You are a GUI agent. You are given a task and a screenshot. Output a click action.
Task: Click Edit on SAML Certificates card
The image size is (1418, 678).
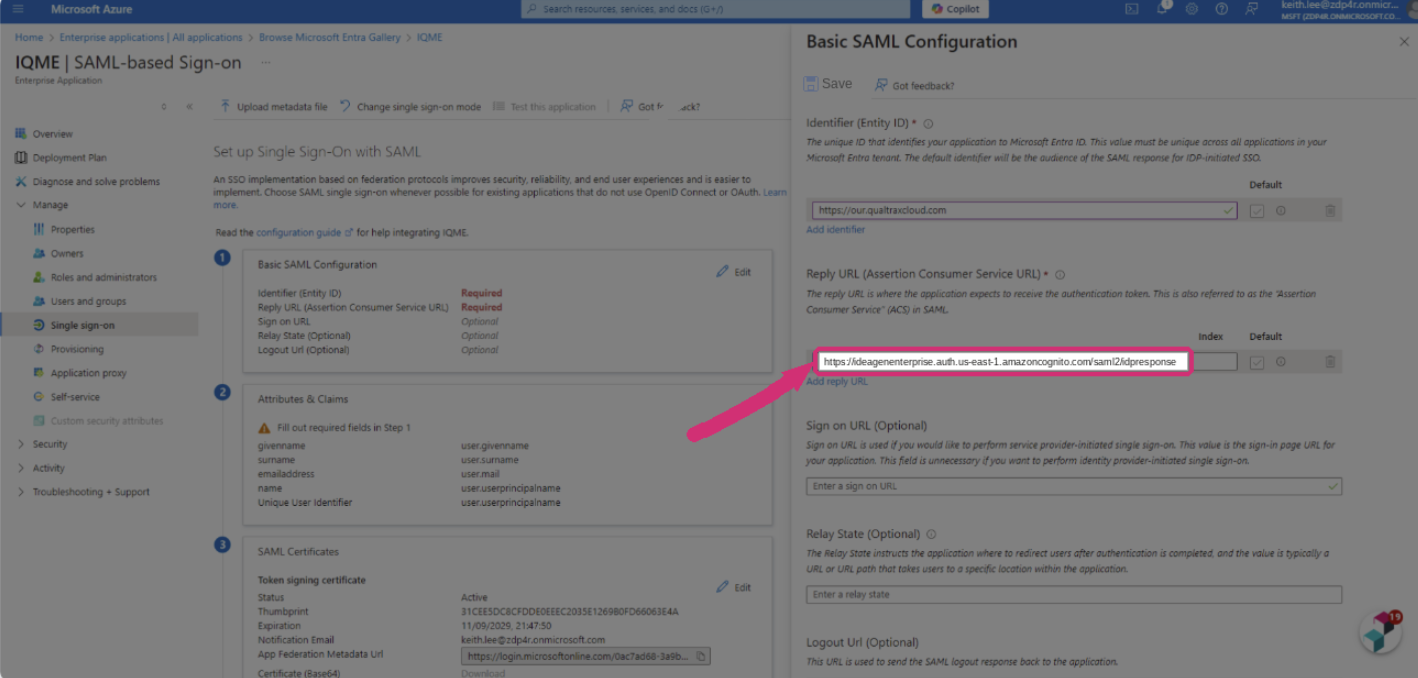click(x=733, y=587)
